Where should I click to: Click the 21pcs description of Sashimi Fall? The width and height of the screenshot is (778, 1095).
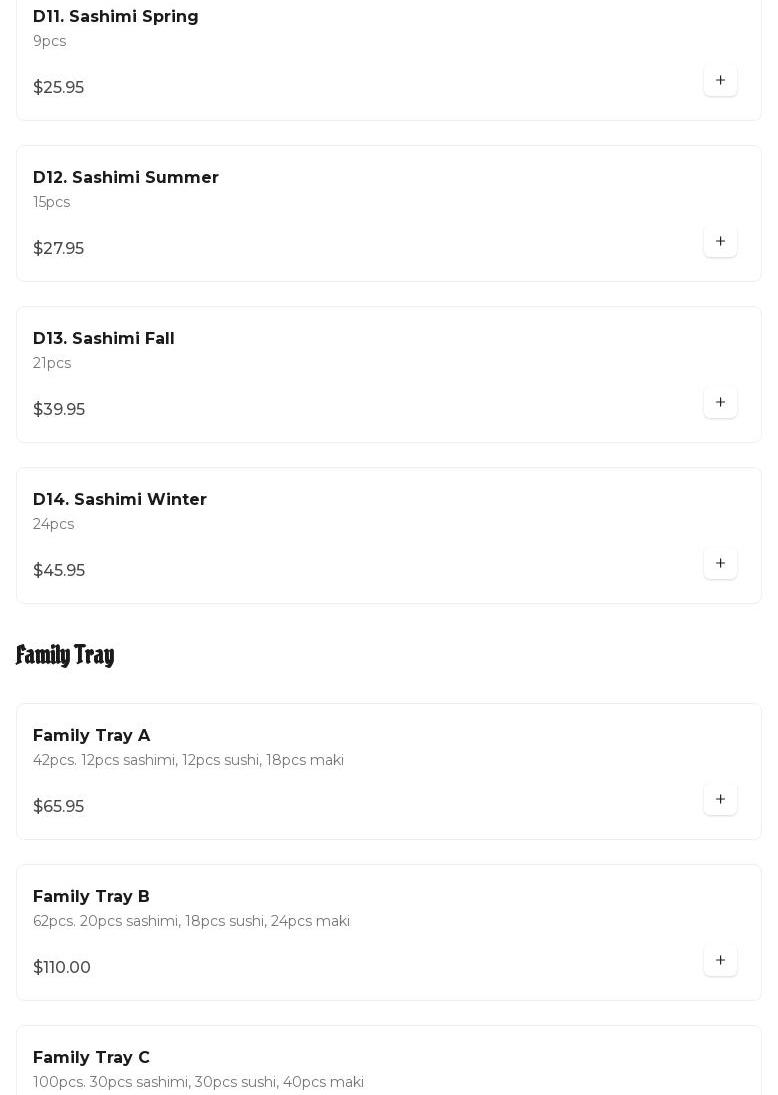click(x=52, y=363)
